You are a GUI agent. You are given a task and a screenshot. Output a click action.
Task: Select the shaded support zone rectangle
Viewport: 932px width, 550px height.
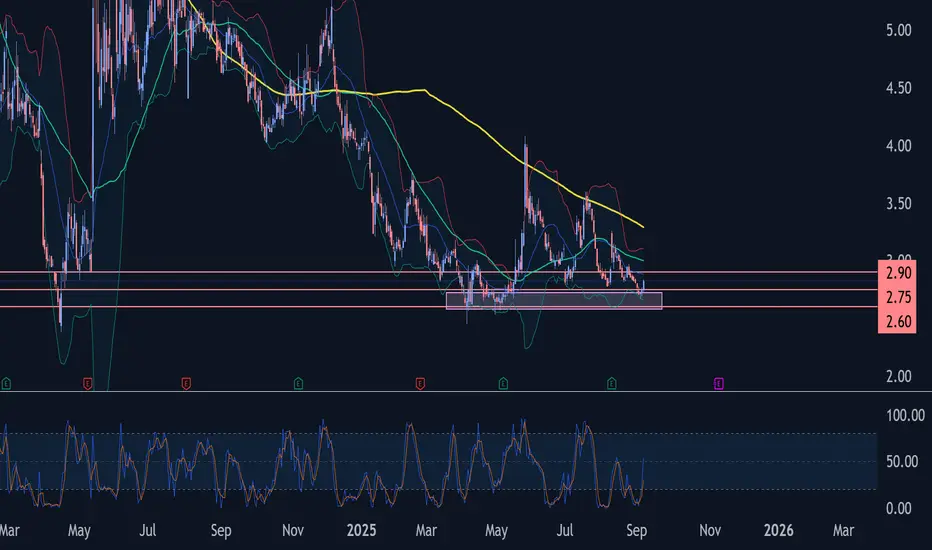point(554,300)
